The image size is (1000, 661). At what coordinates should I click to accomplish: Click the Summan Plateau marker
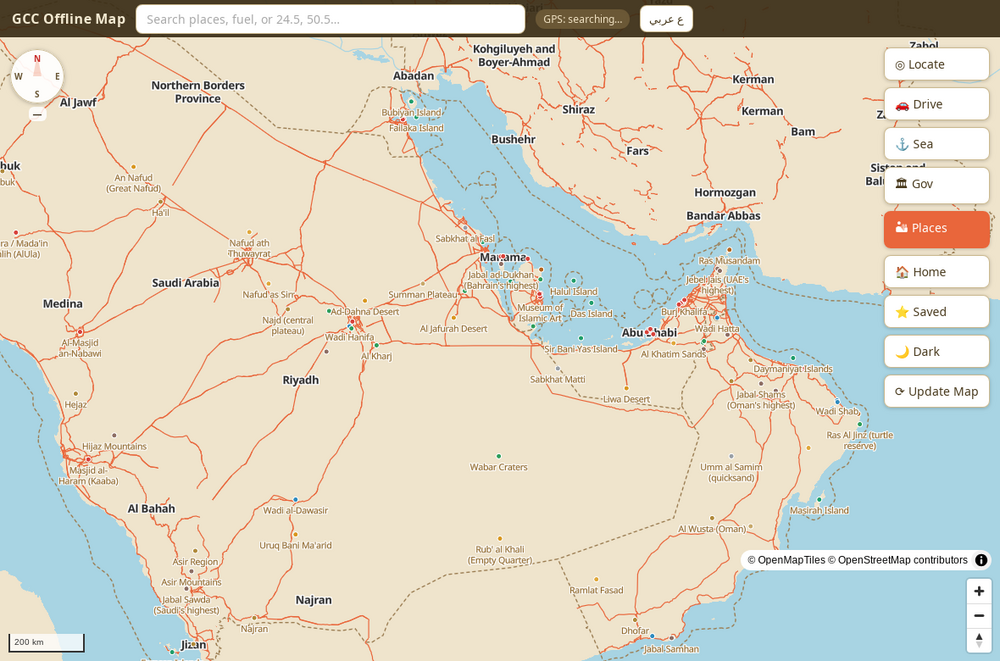(x=422, y=284)
